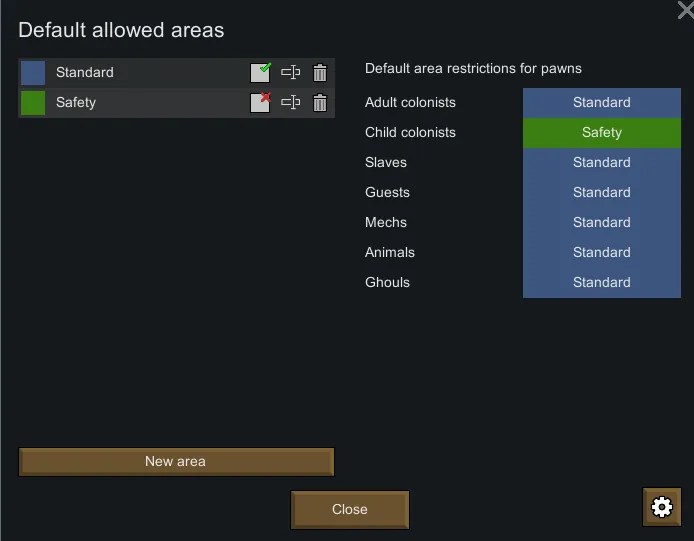Change Mechs default area restriction

coord(601,223)
